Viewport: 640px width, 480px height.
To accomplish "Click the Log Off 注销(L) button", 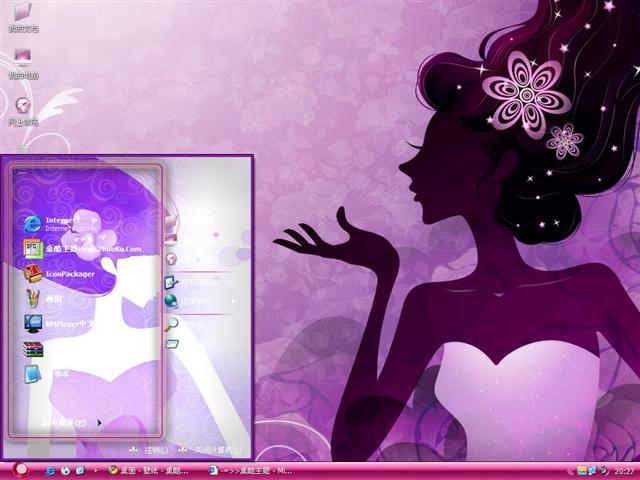I will (149, 450).
